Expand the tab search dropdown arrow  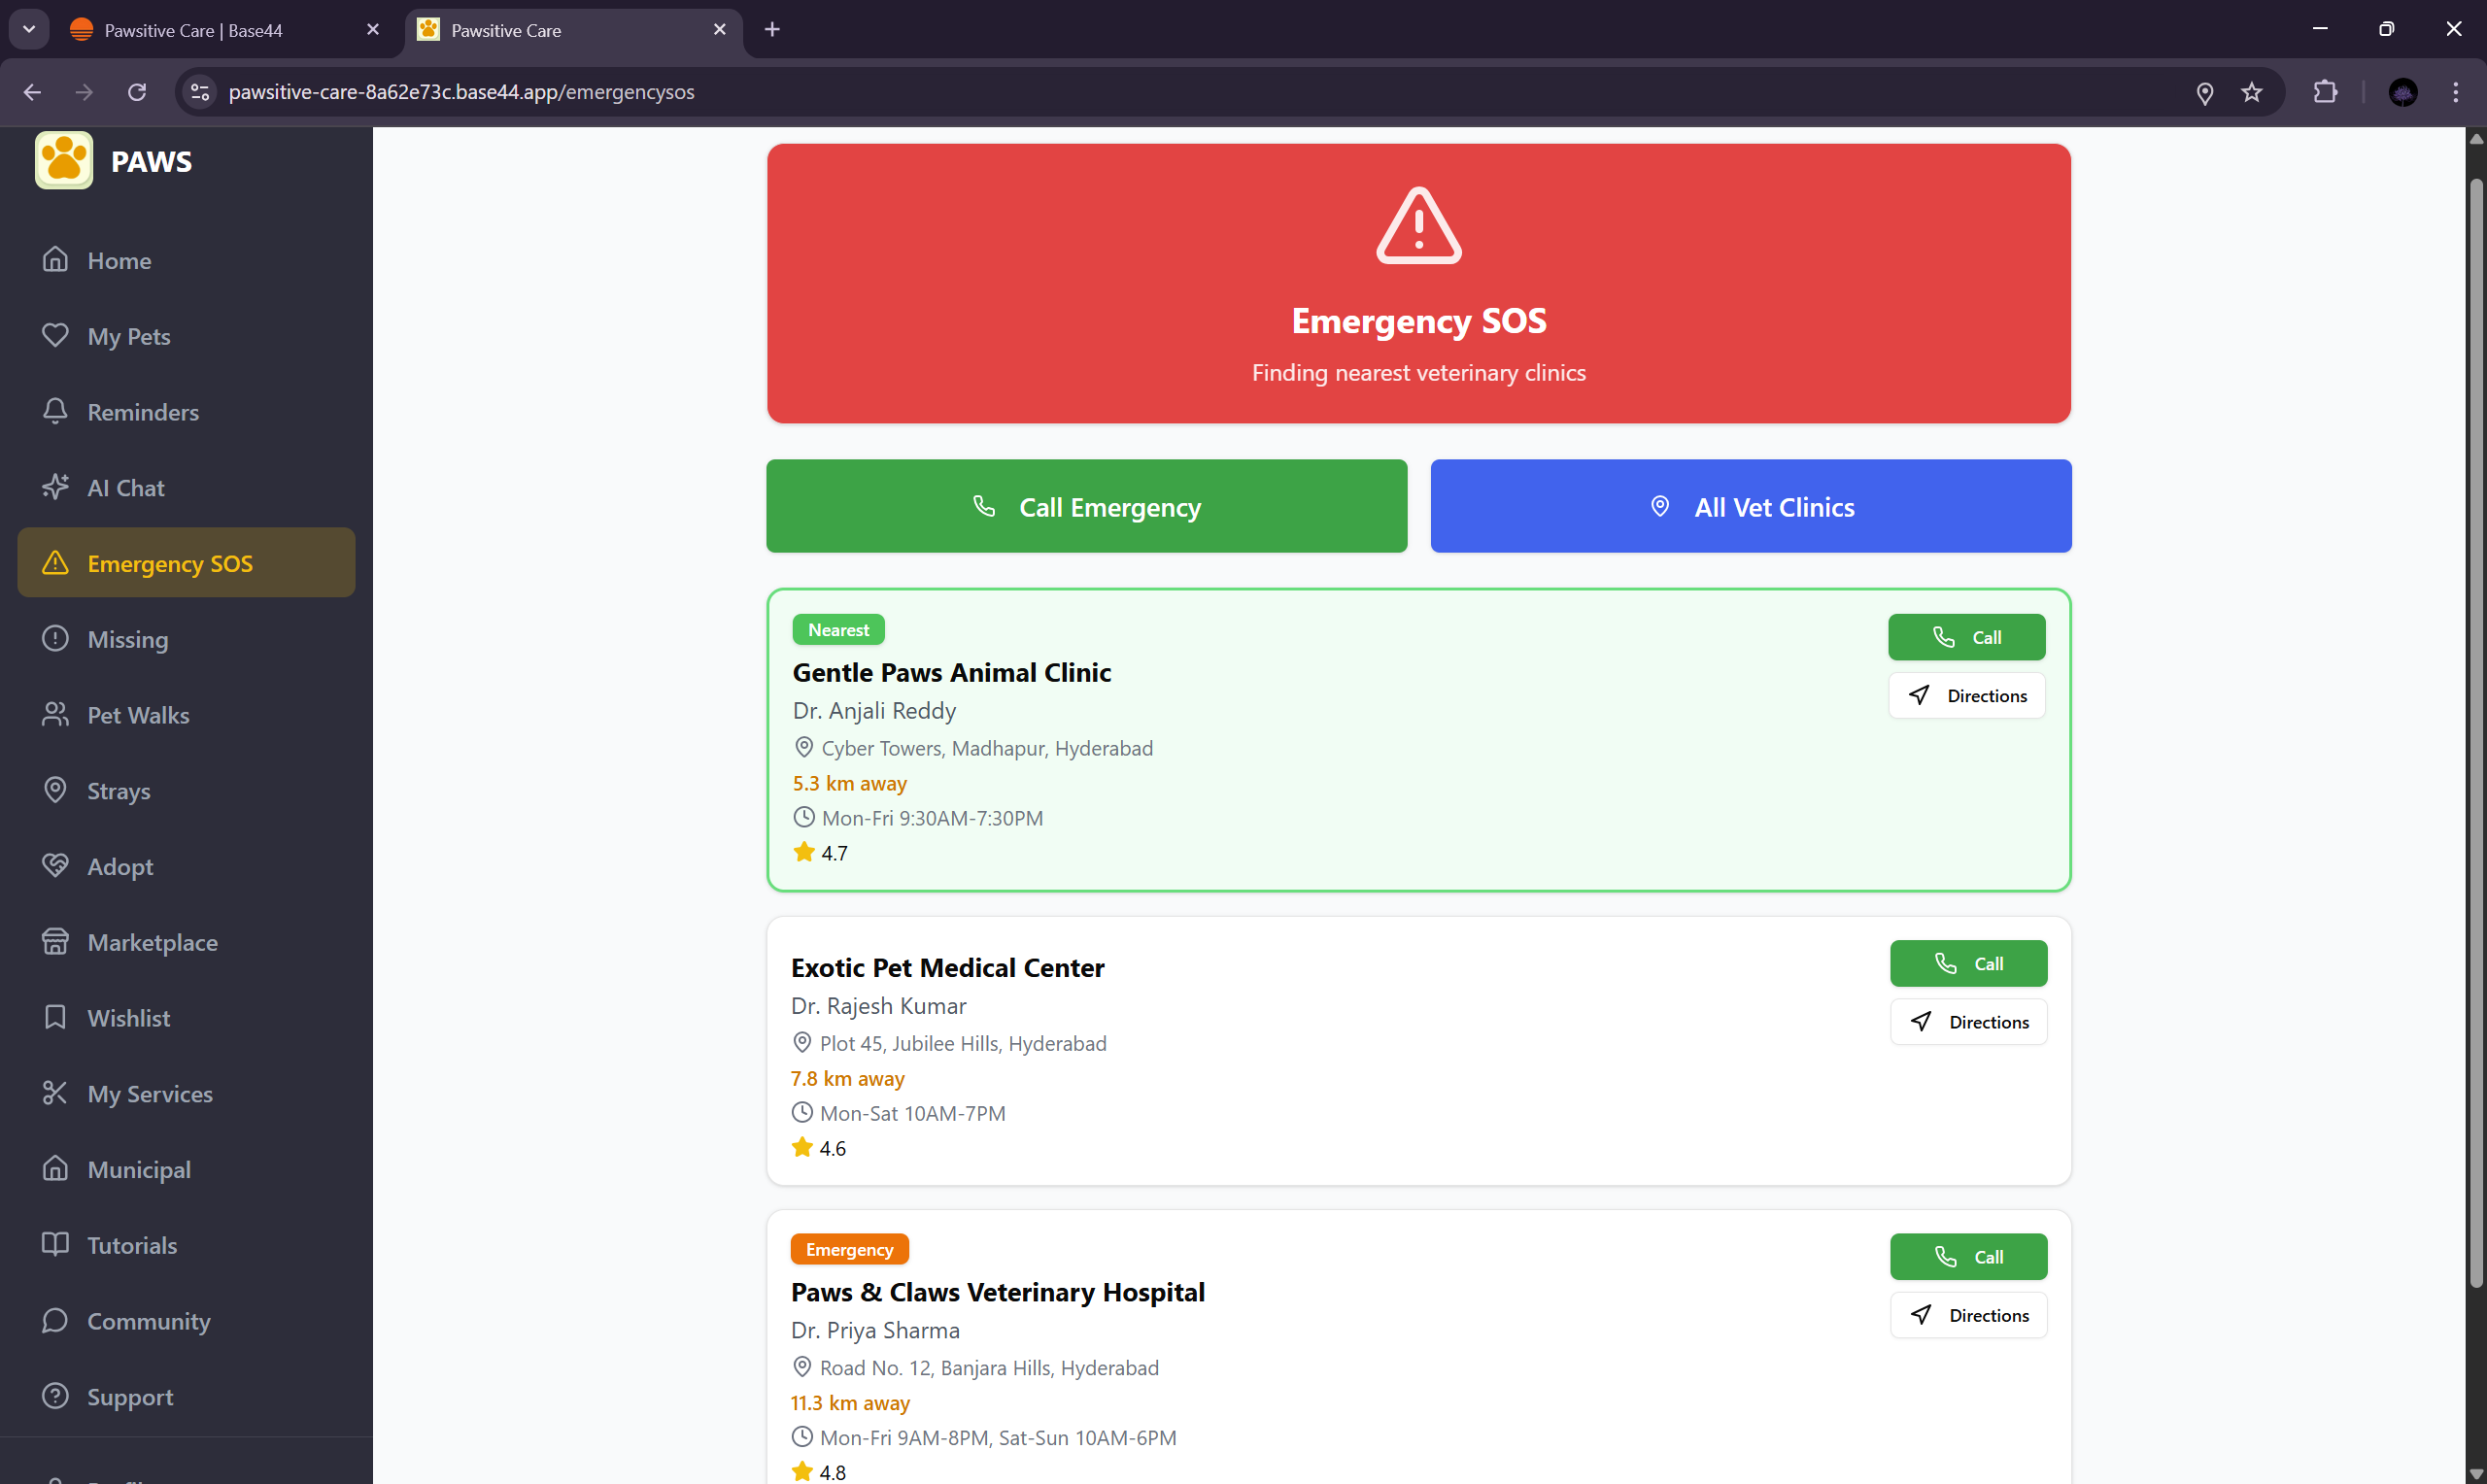pyautogui.click(x=29, y=29)
